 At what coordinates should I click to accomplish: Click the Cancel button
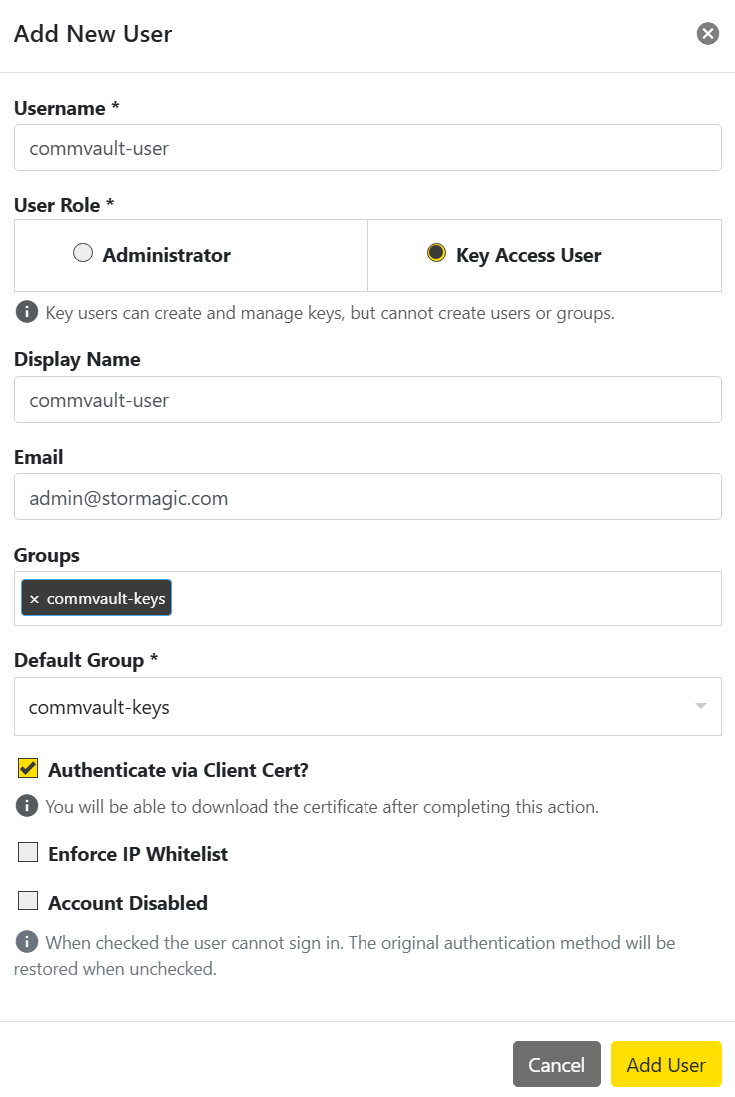pos(557,1064)
